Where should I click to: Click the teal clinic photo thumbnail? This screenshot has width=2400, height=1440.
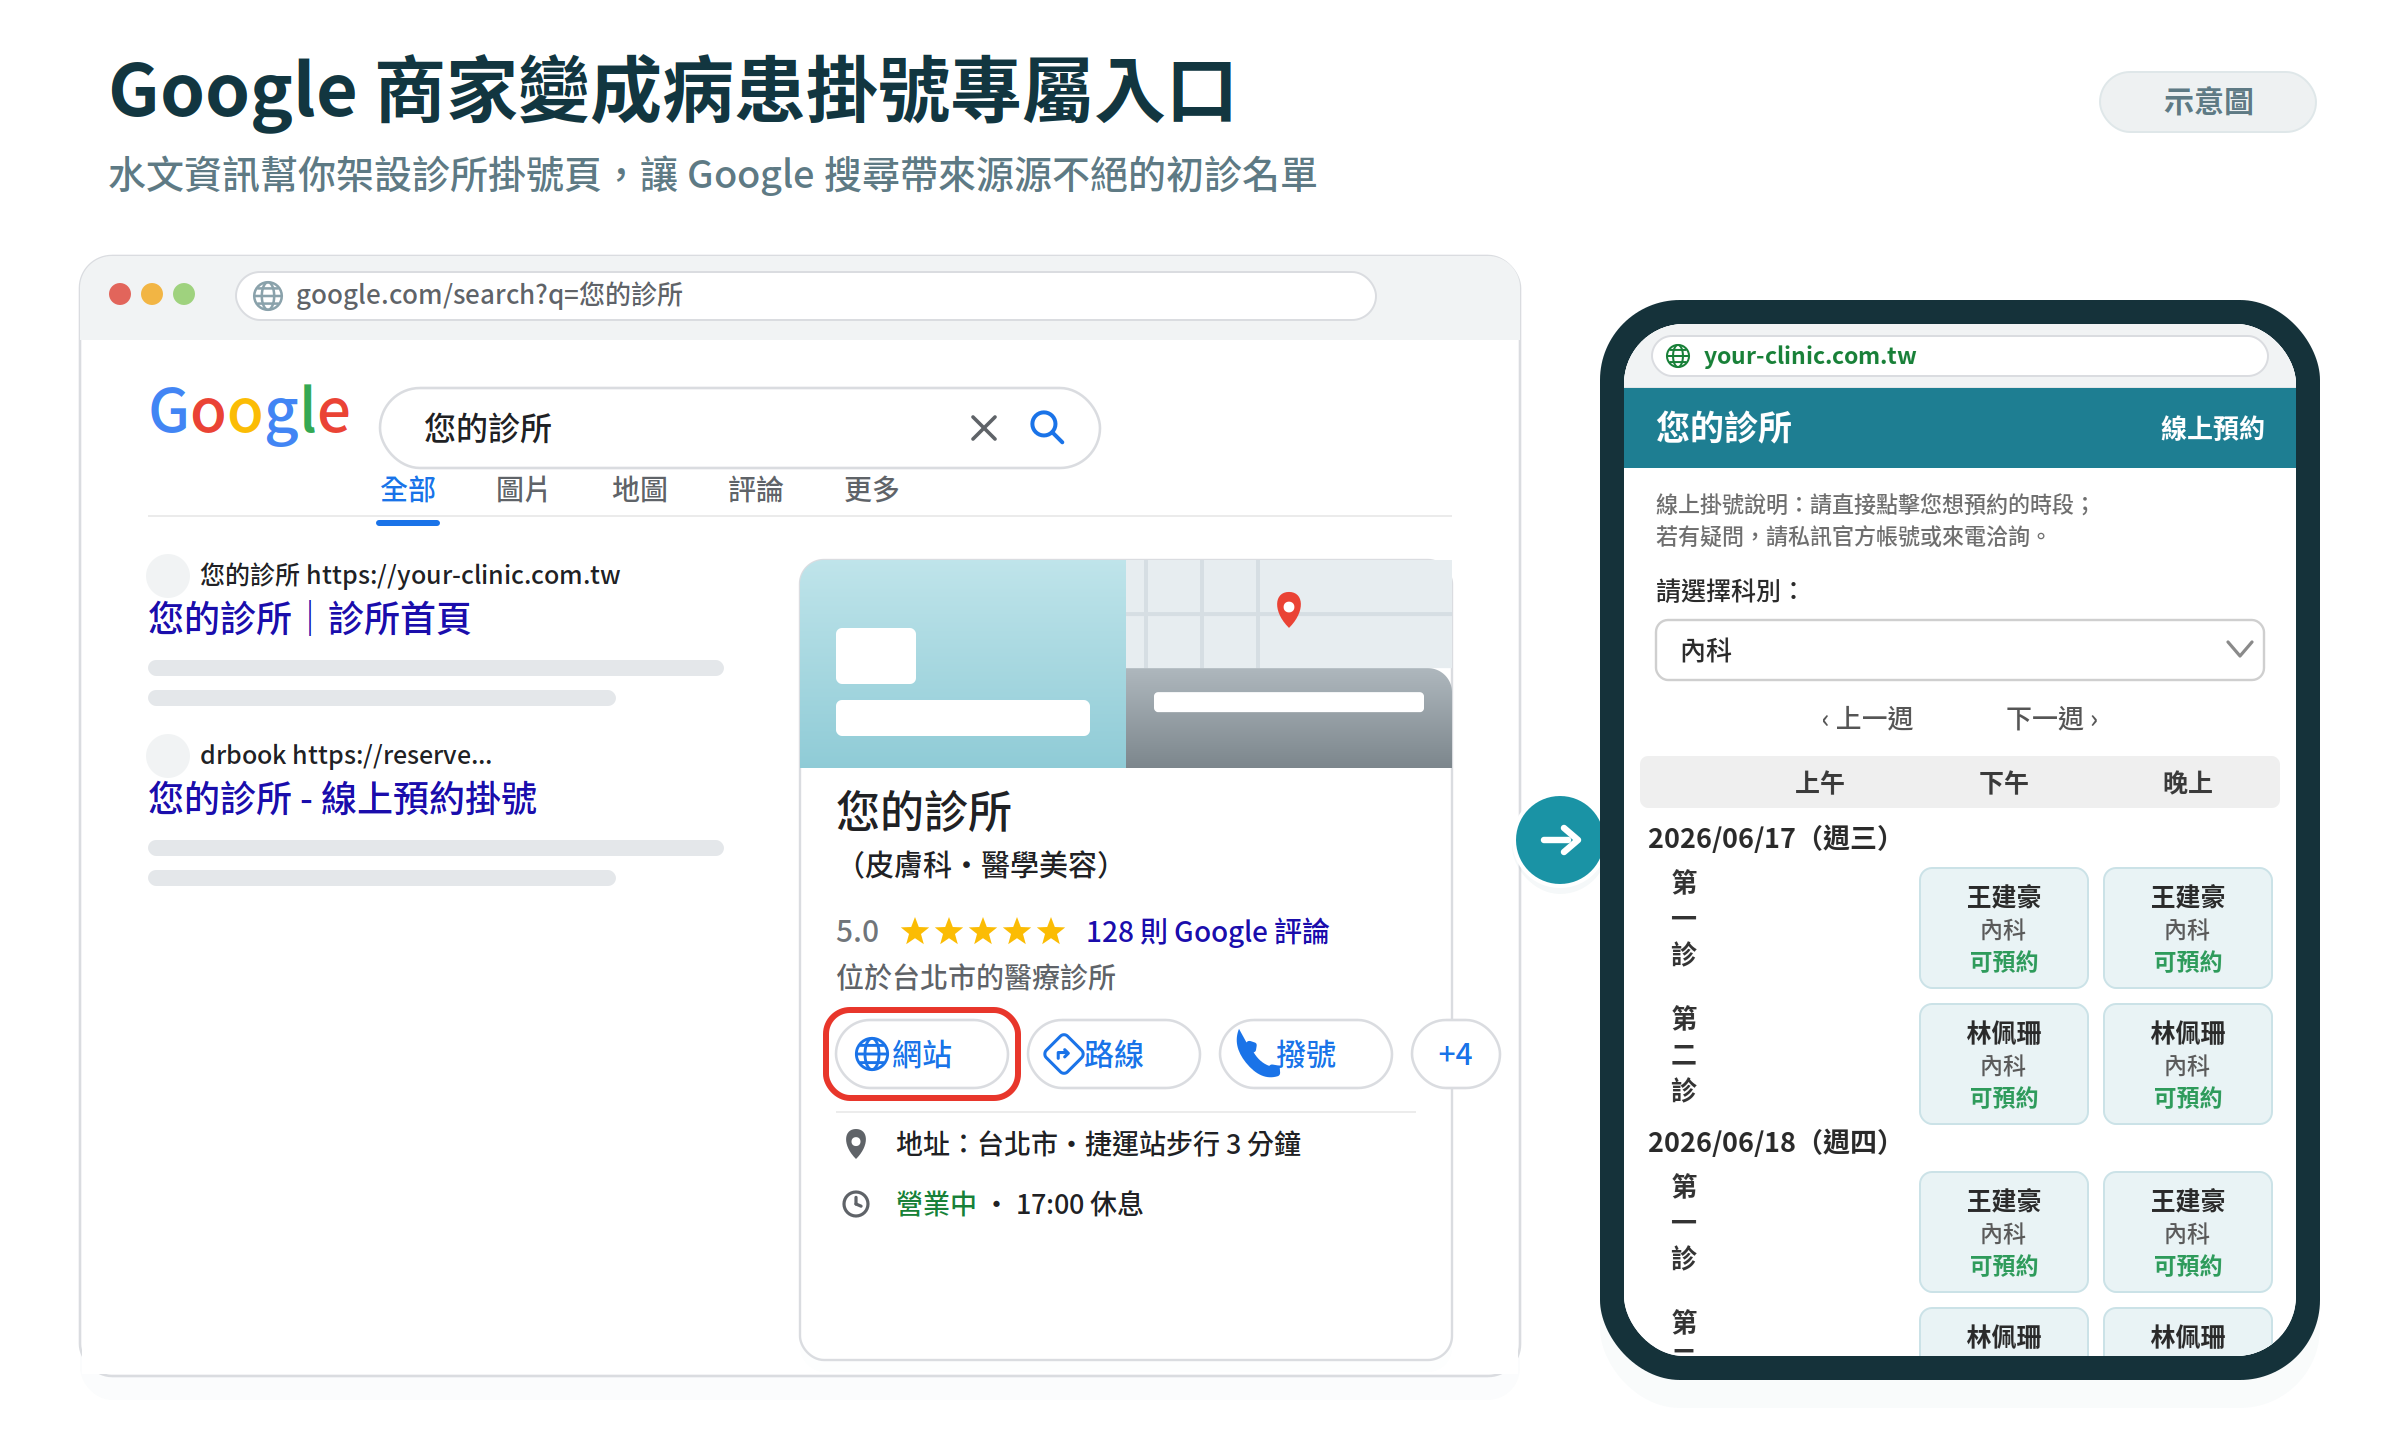coord(963,664)
